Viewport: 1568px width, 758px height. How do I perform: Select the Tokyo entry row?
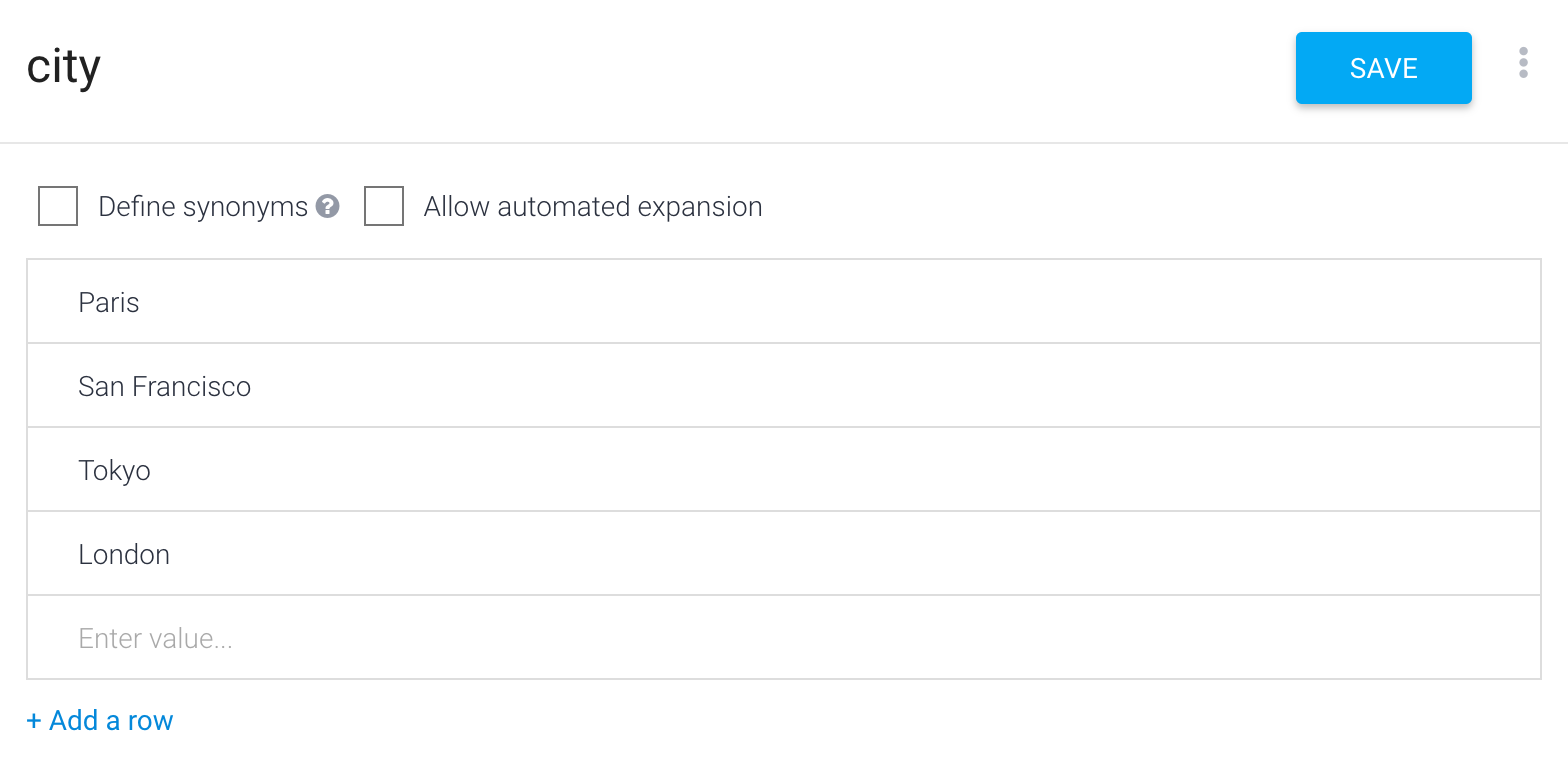[784, 470]
